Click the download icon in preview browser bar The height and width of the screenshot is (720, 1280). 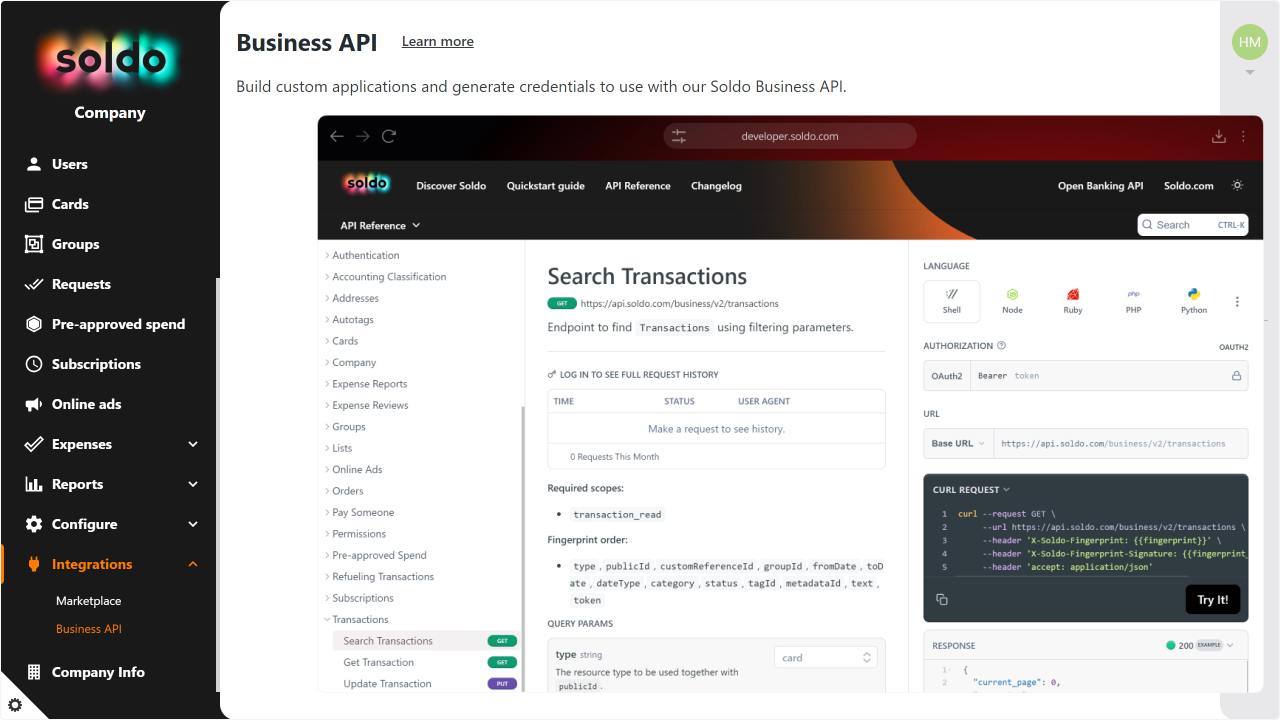(1218, 136)
